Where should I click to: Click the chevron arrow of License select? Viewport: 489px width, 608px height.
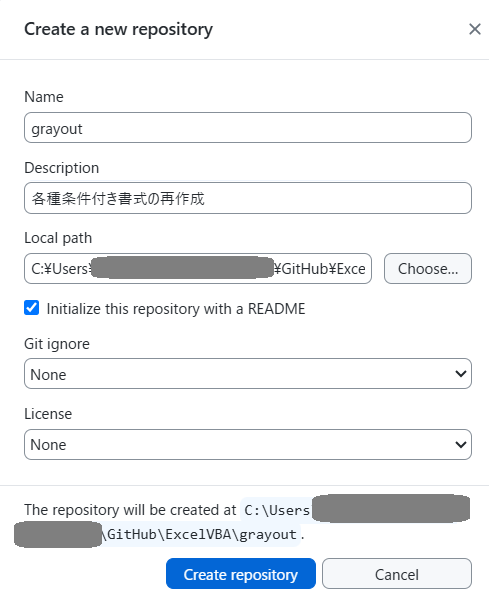coord(461,444)
